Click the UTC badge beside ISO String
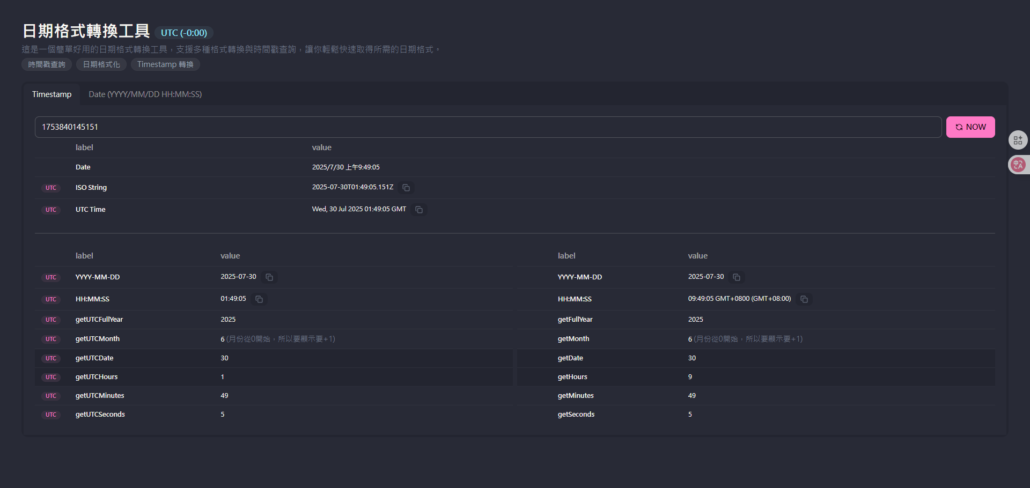 point(51,188)
